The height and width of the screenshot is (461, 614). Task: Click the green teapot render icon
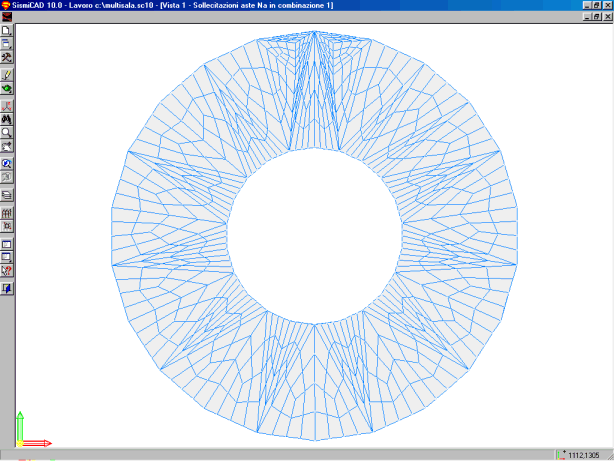[x=7, y=88]
